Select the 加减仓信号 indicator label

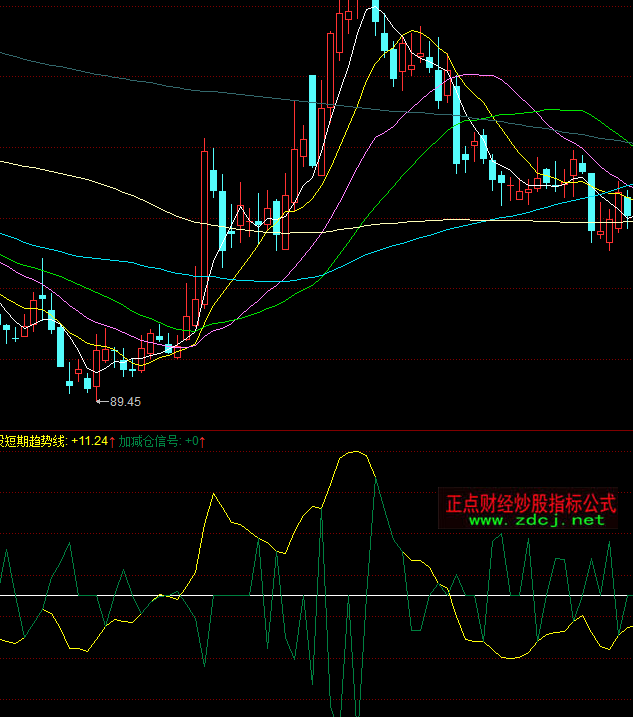(x=150, y=441)
